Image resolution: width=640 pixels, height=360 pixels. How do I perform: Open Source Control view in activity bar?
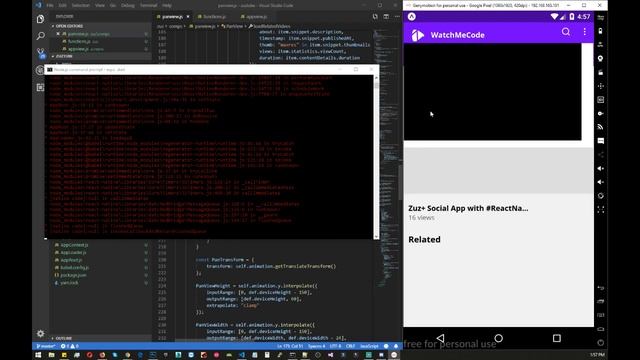pyautogui.click(x=40, y=52)
